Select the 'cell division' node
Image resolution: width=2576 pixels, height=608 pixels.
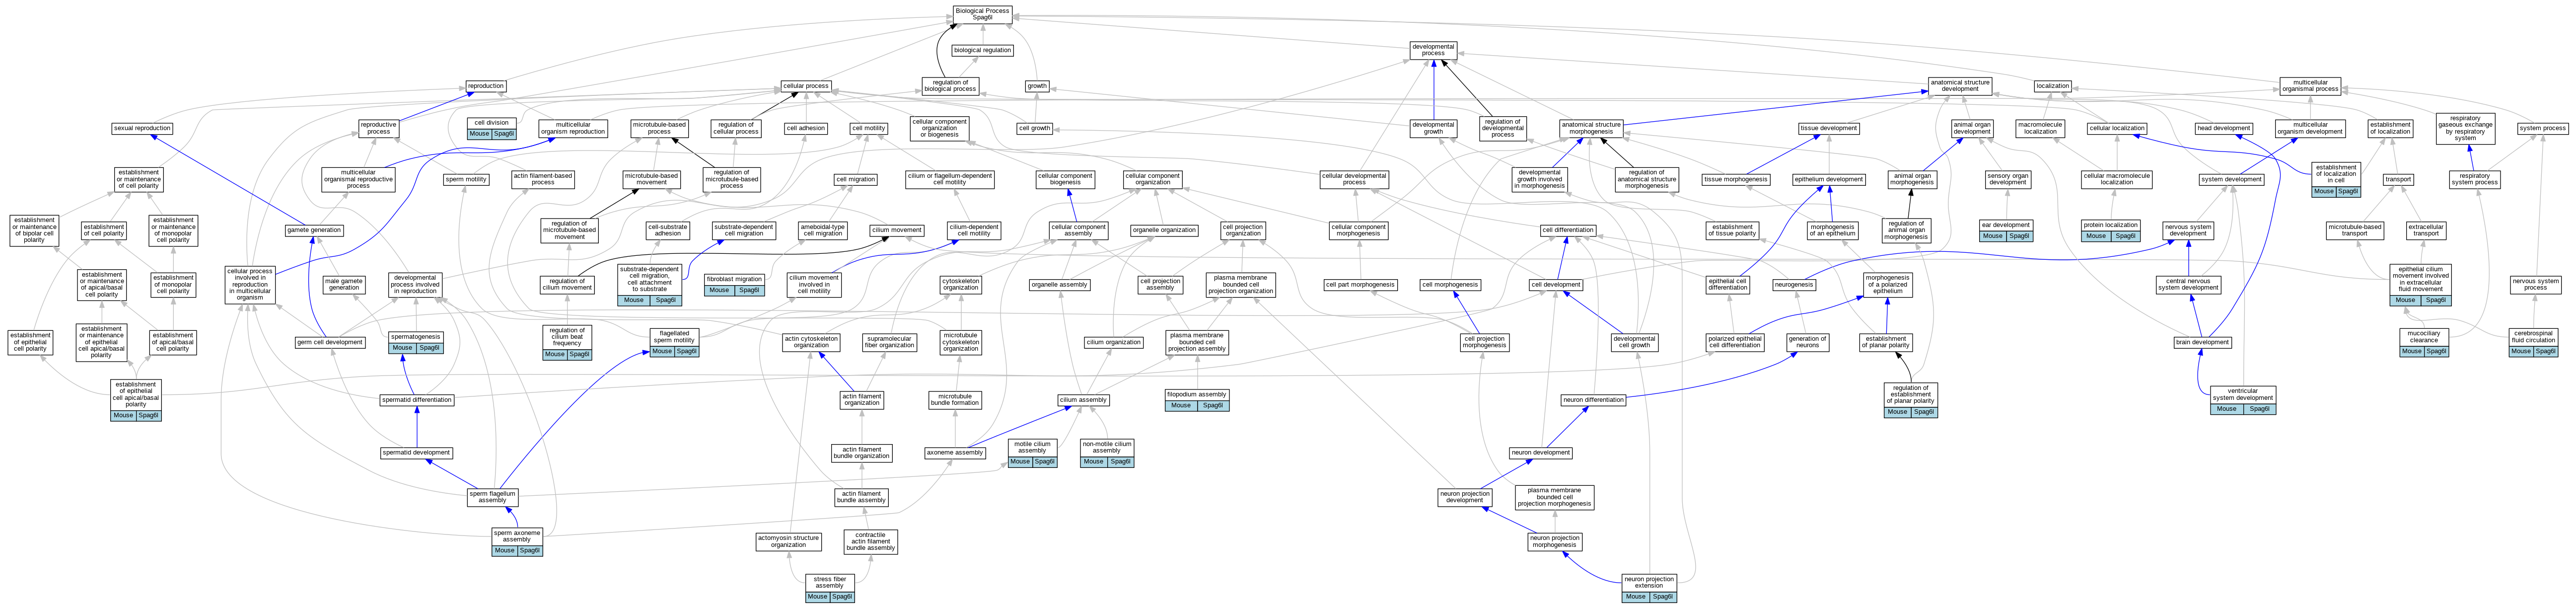click(x=492, y=128)
